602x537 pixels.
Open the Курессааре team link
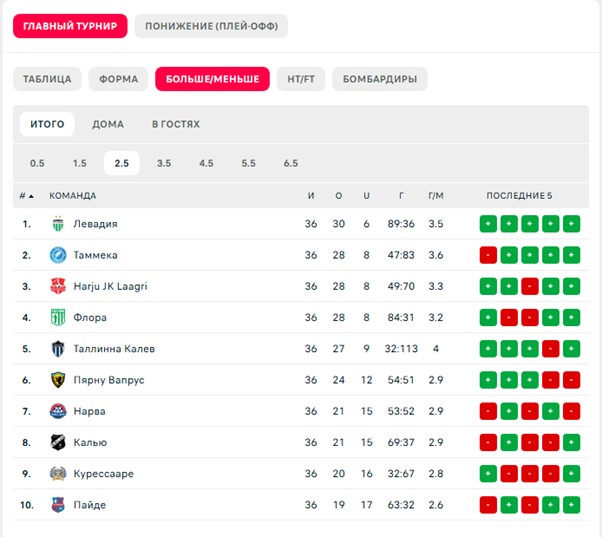(x=104, y=474)
